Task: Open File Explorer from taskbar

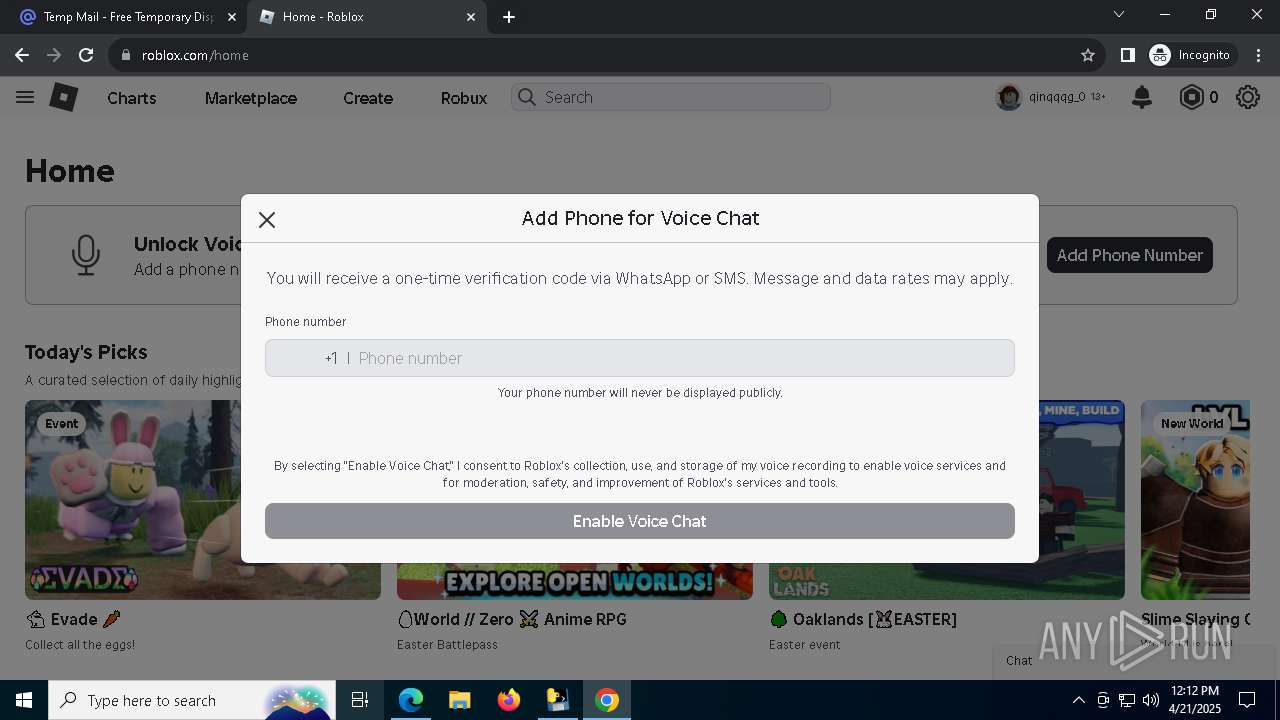Action: pos(460,700)
